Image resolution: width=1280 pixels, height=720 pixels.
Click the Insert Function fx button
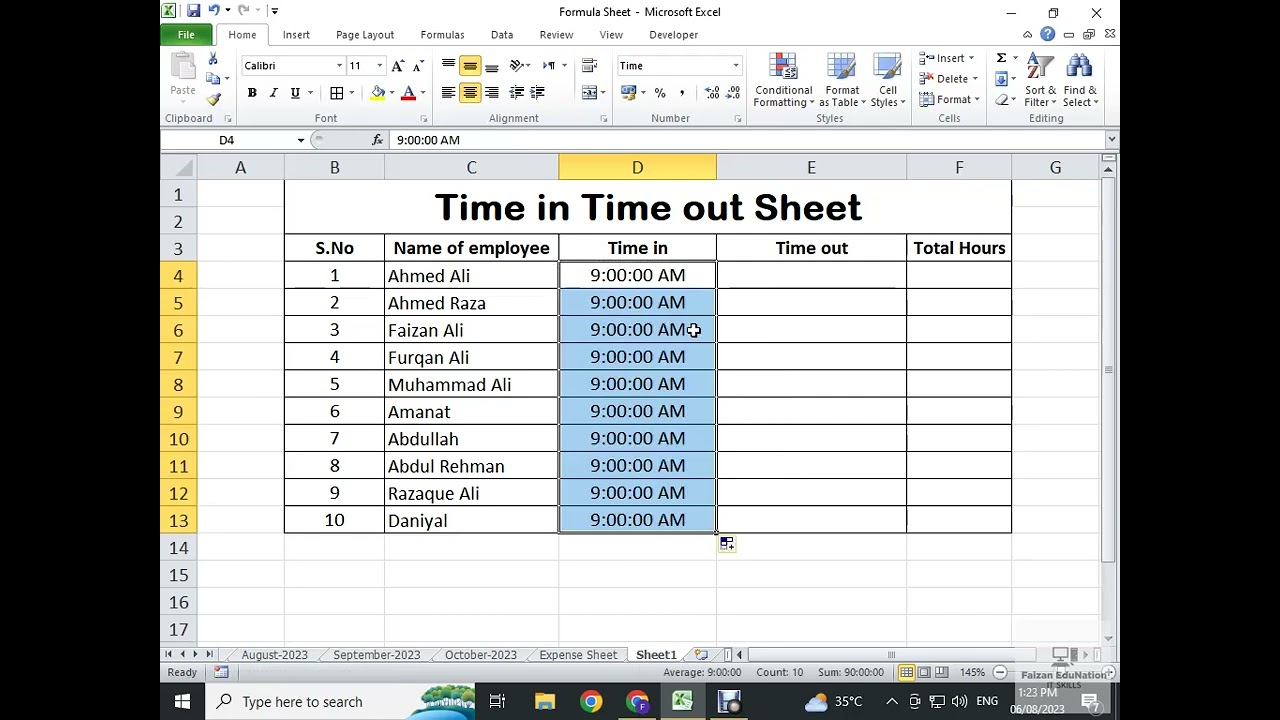coord(377,140)
